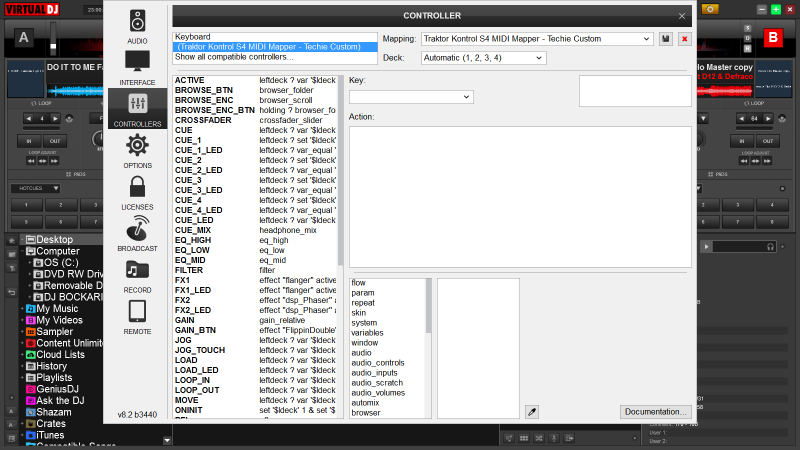Open the iTunes folder in browser
800x450 pixels.
[x=50, y=435]
